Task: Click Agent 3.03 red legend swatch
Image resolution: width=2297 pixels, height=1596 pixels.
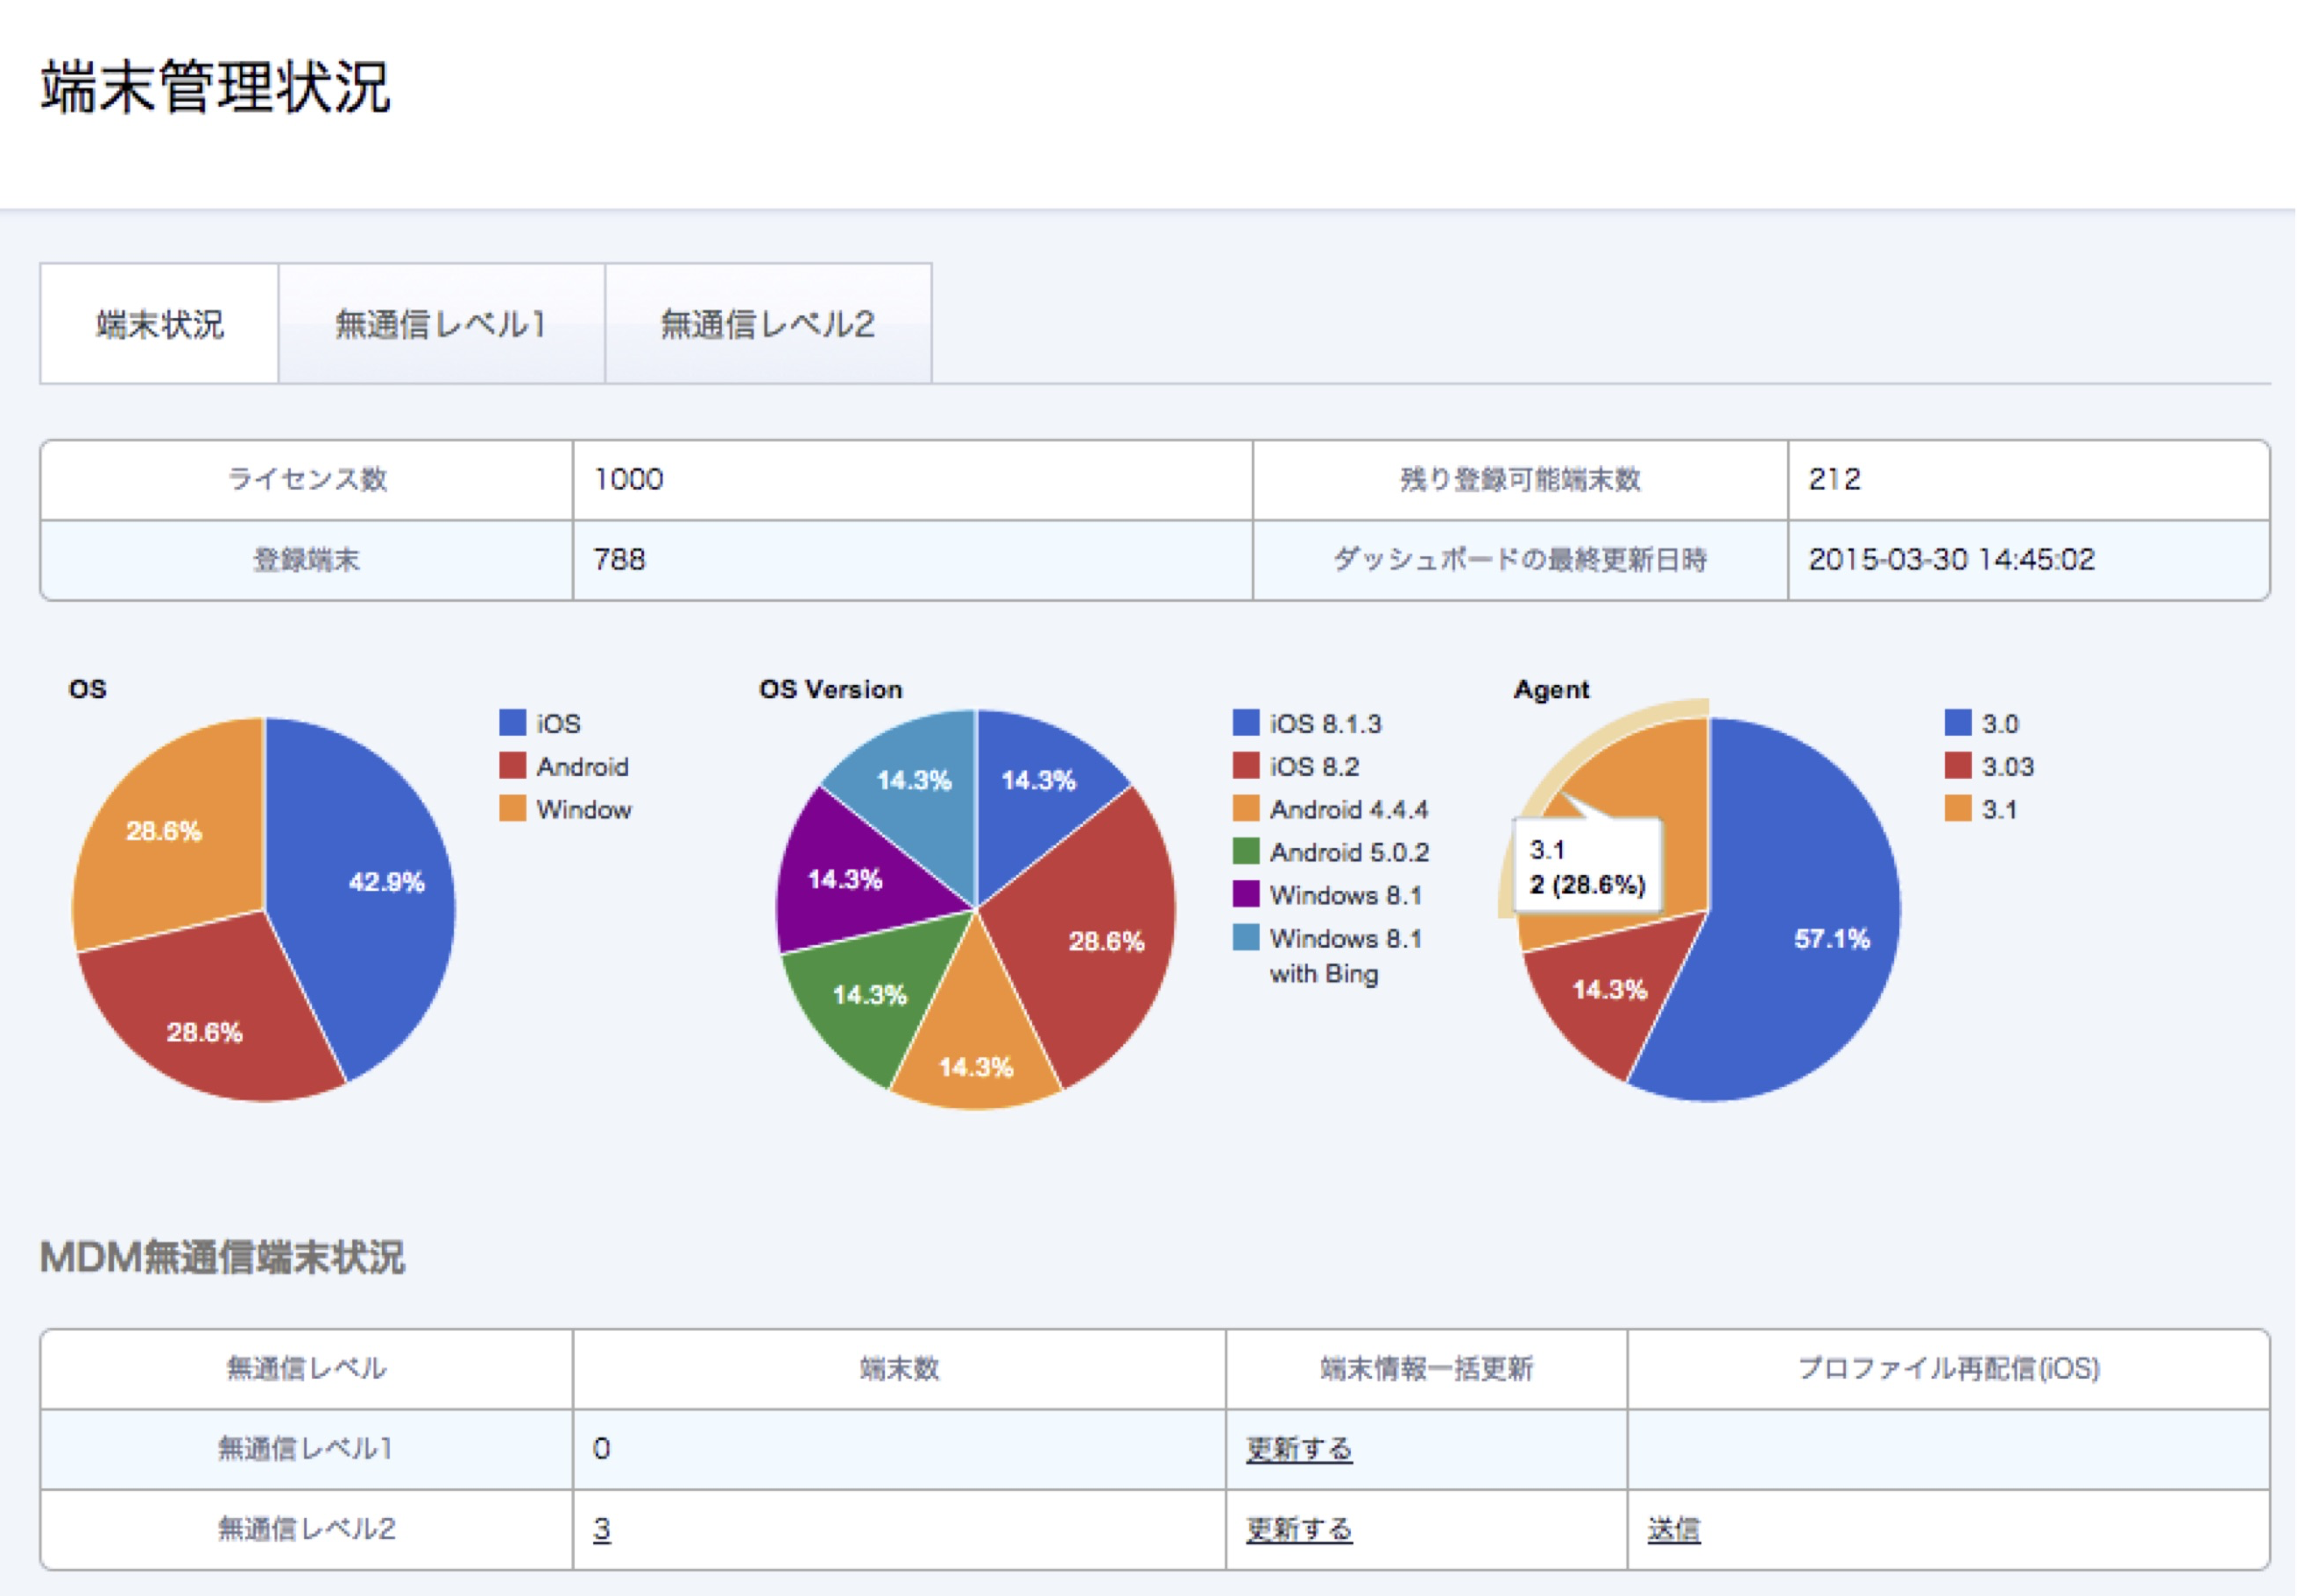Action: (1958, 765)
